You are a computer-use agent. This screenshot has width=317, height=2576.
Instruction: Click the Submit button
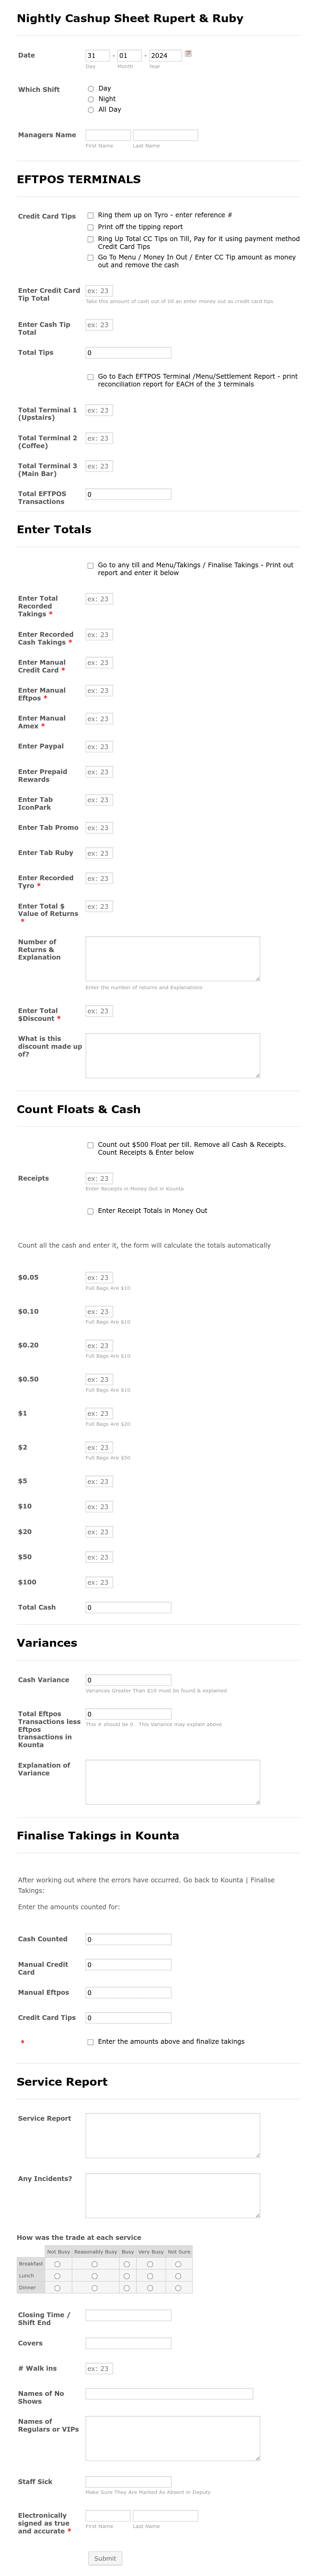click(105, 2558)
